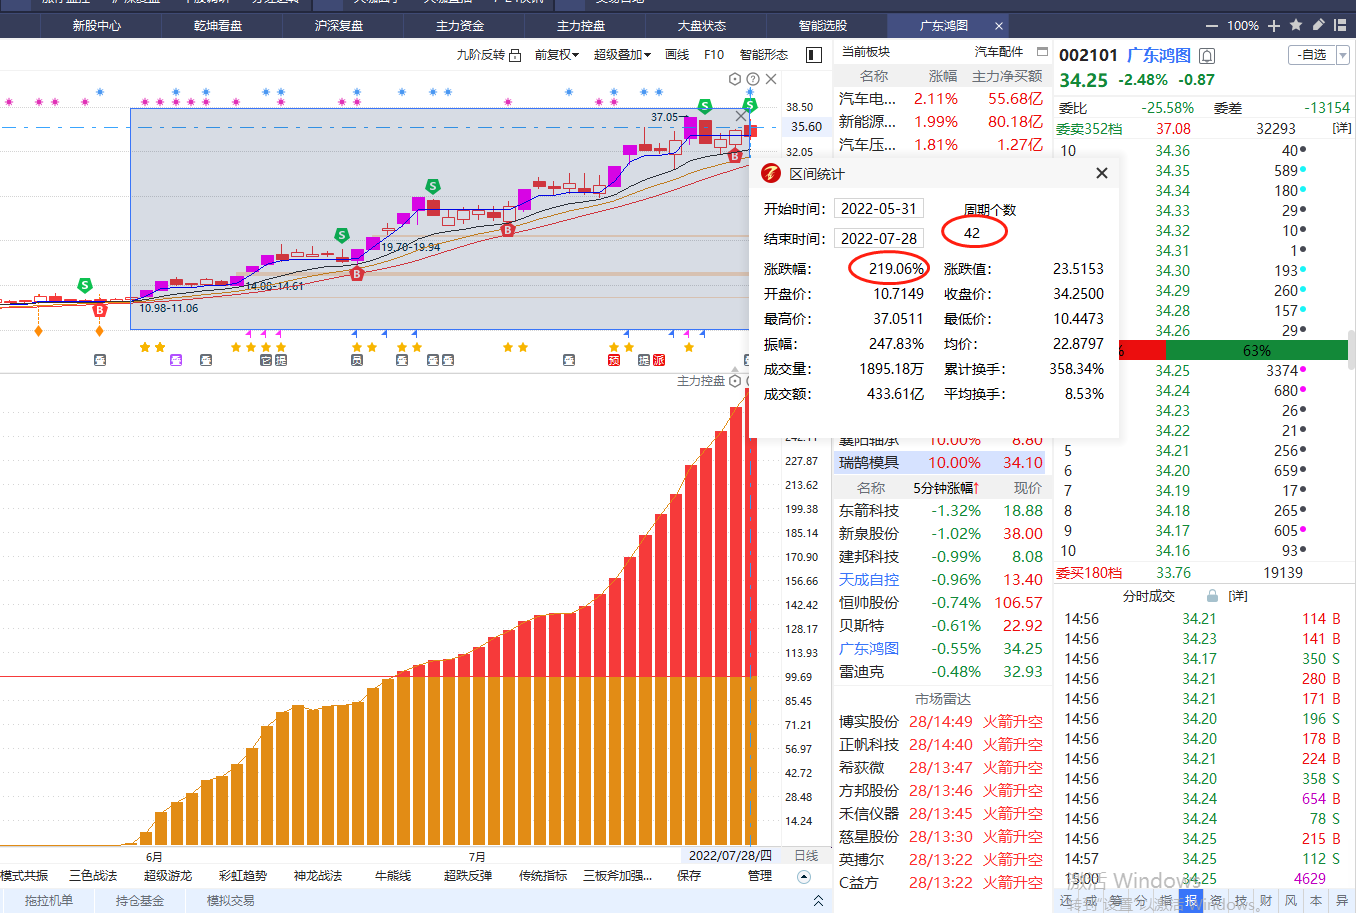Viewport: 1356px width, 913px height.
Task: Toggle the 九阶反转 lock indicator
Action: 515,55
